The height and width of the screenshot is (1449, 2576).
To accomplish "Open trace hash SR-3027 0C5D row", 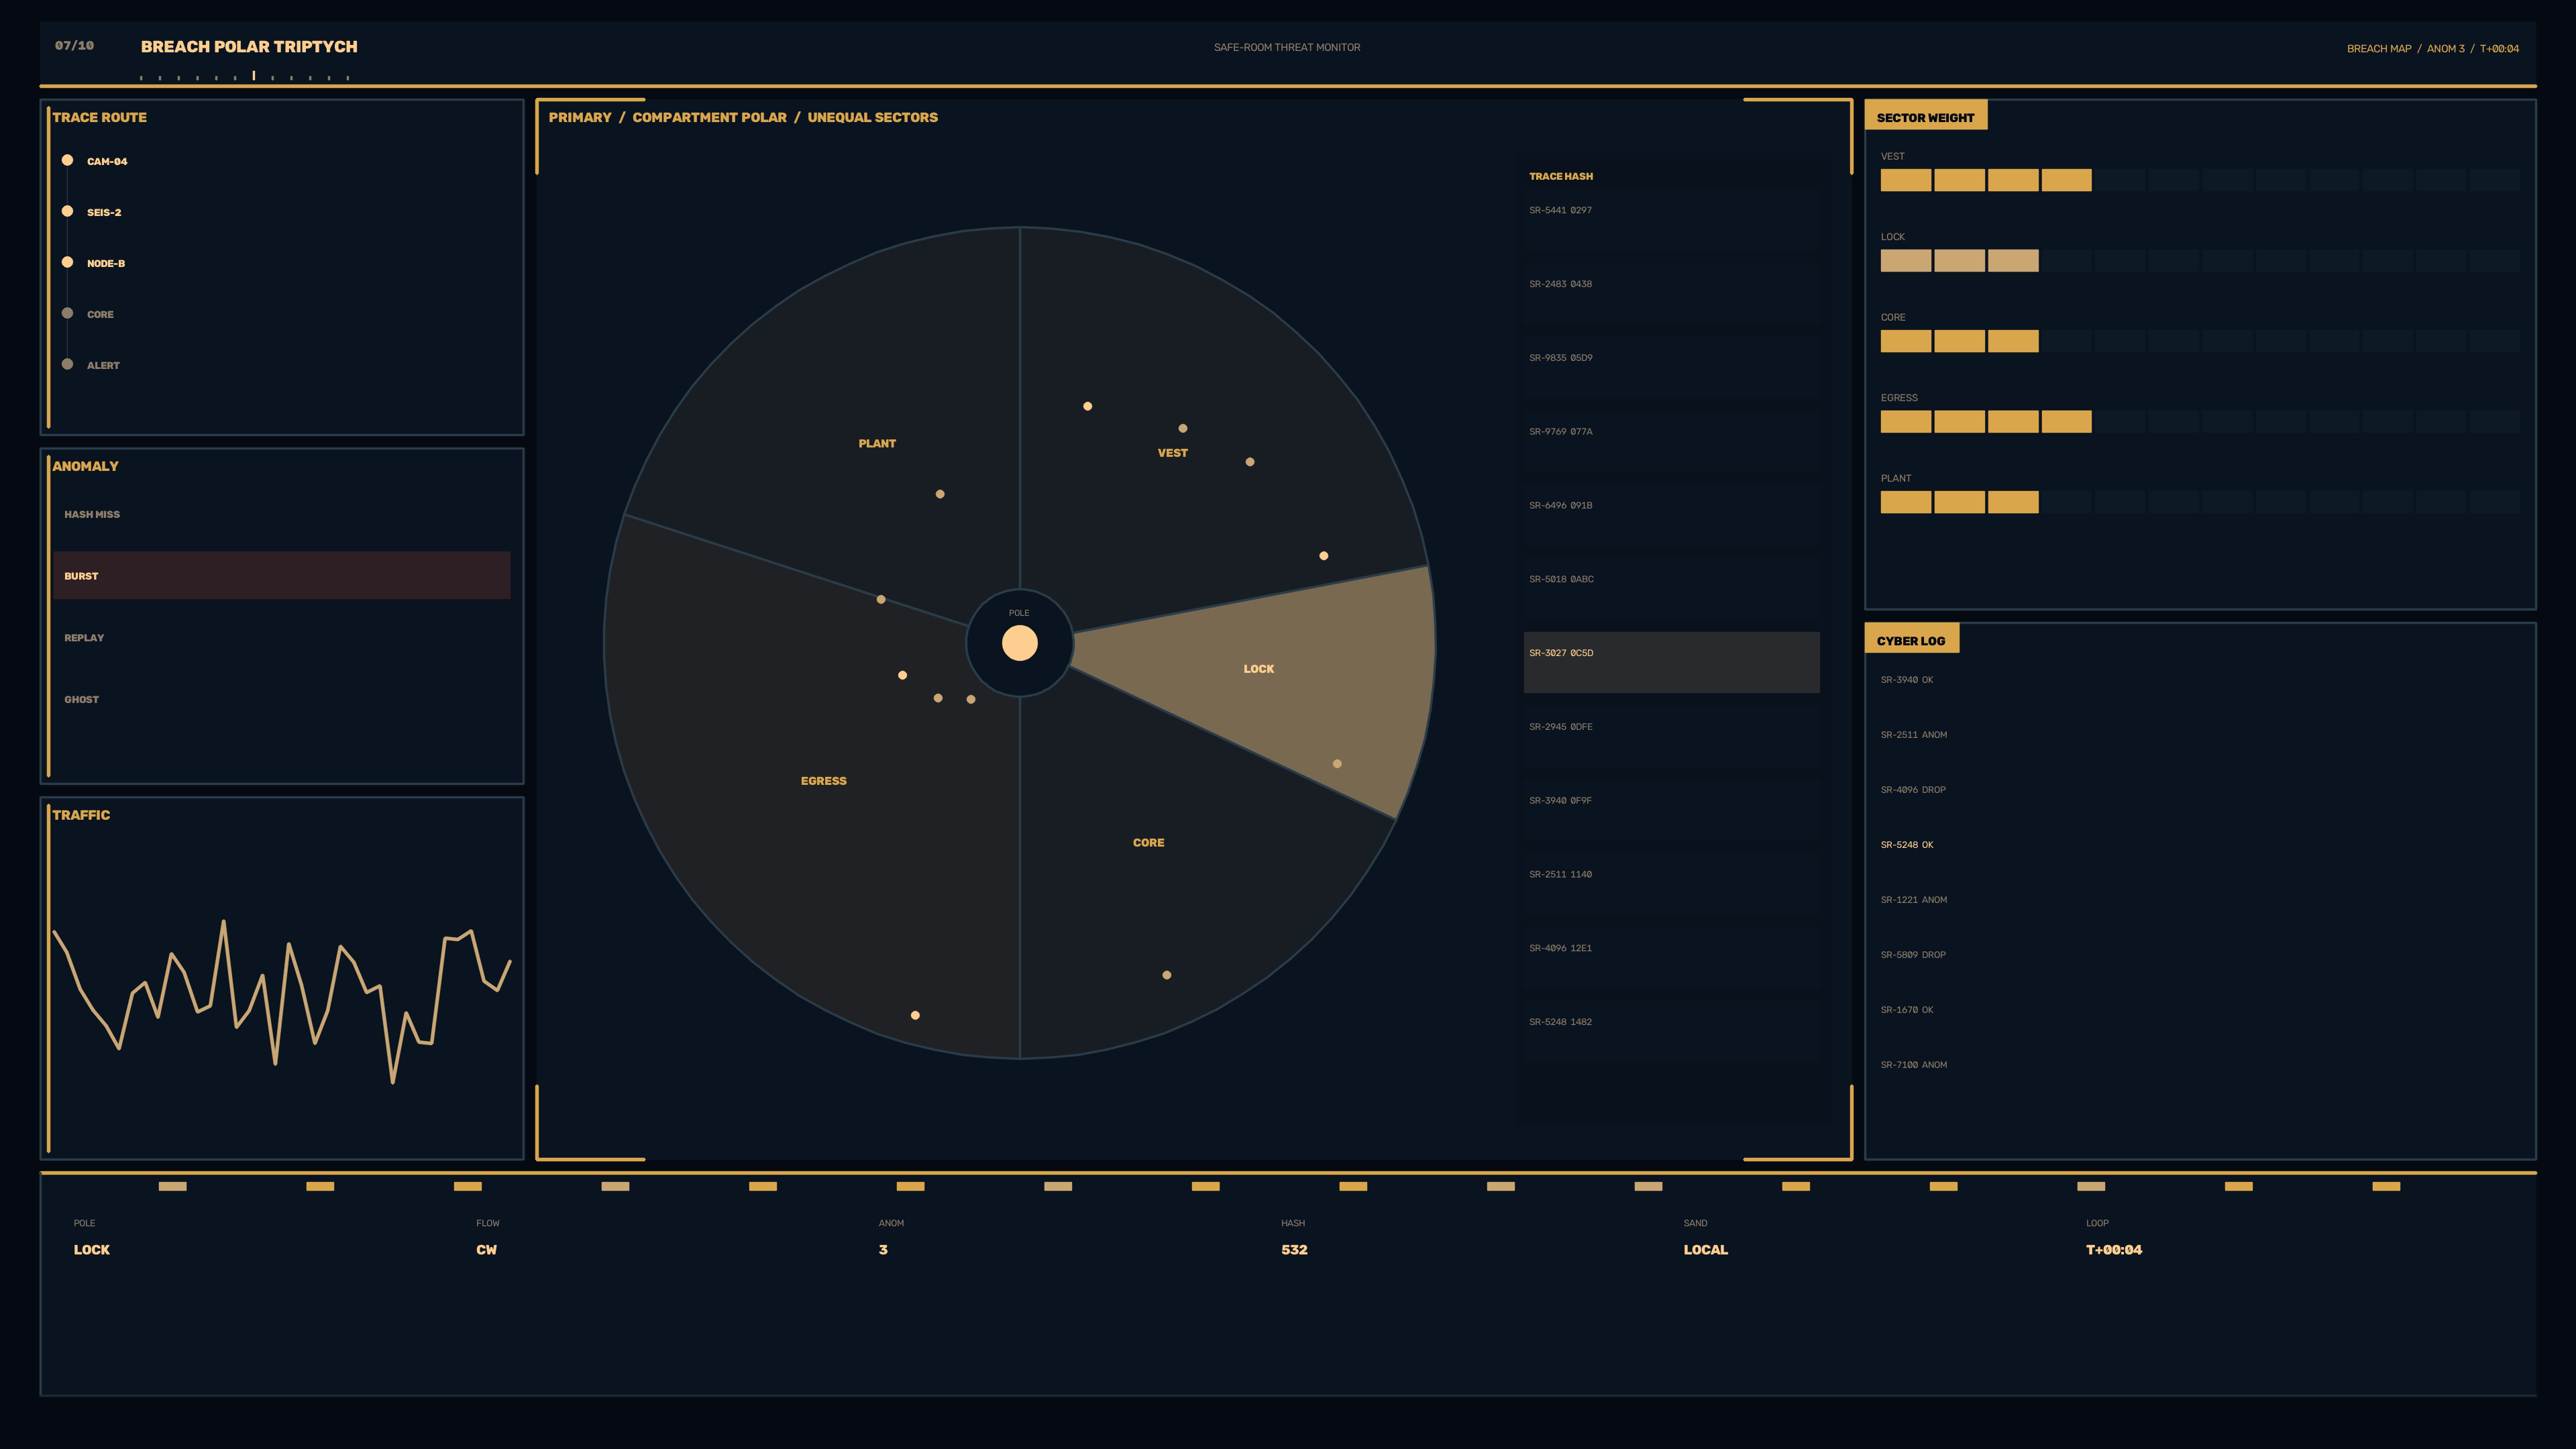I will click(1671, 662).
